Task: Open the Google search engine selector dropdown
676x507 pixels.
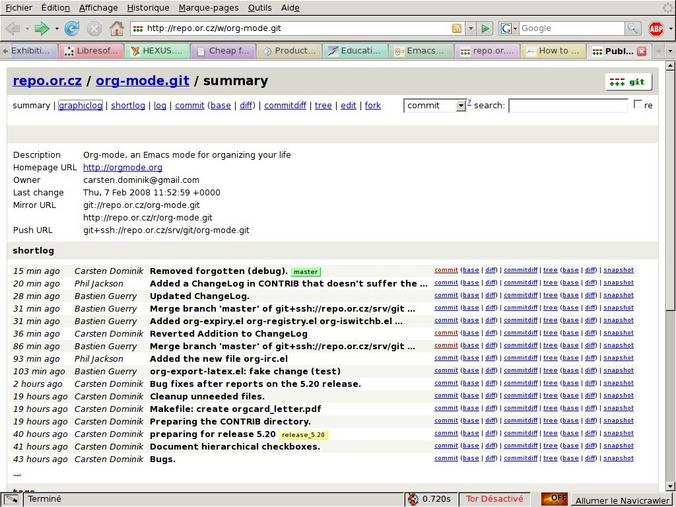Action: 509,28
